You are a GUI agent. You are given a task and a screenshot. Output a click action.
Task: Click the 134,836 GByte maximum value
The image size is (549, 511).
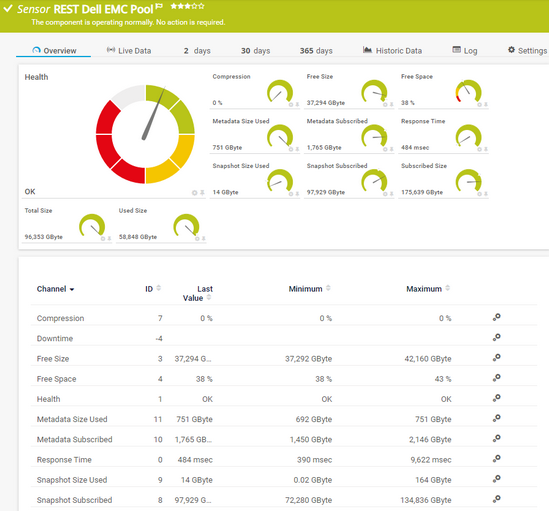click(426, 500)
